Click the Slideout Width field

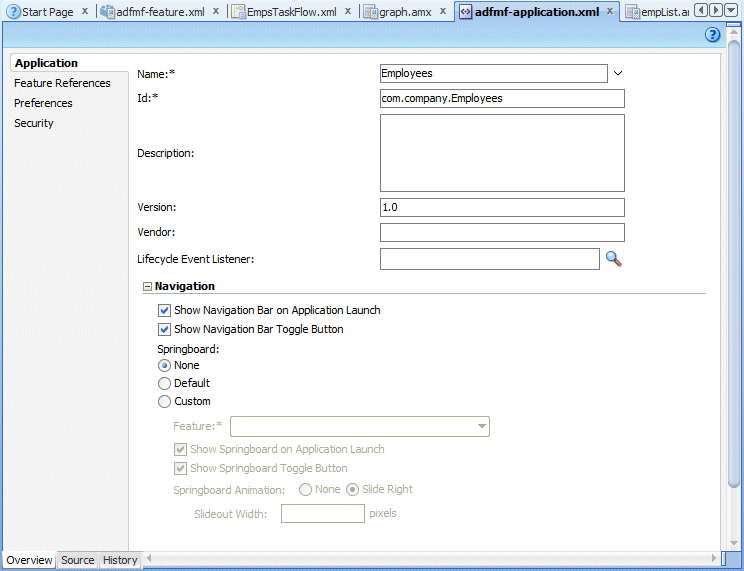(323, 514)
